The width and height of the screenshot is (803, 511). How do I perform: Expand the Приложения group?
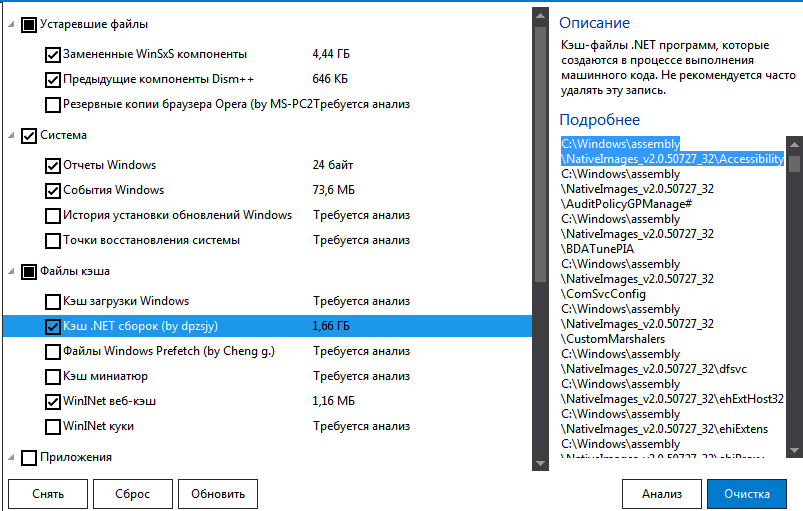click(x=11, y=458)
